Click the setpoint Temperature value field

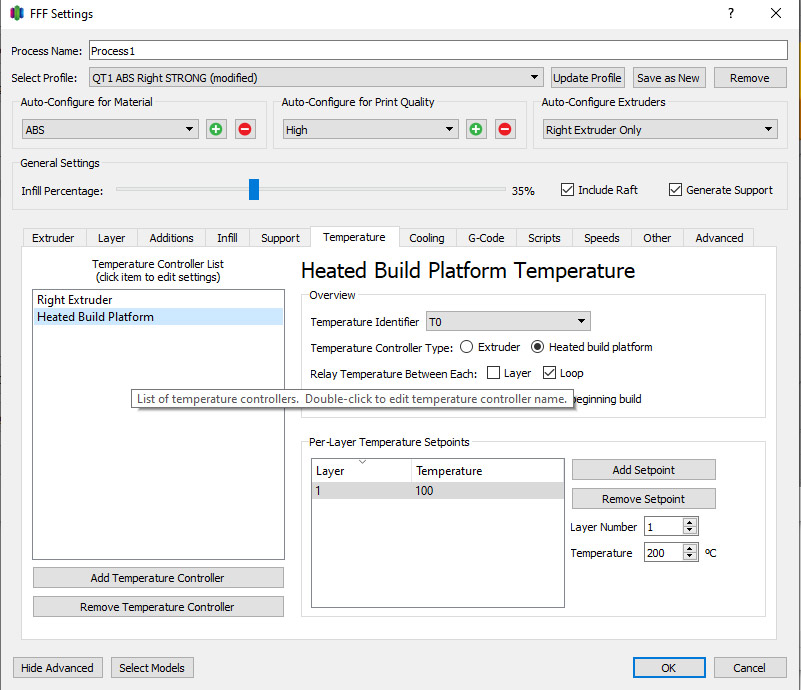point(664,553)
